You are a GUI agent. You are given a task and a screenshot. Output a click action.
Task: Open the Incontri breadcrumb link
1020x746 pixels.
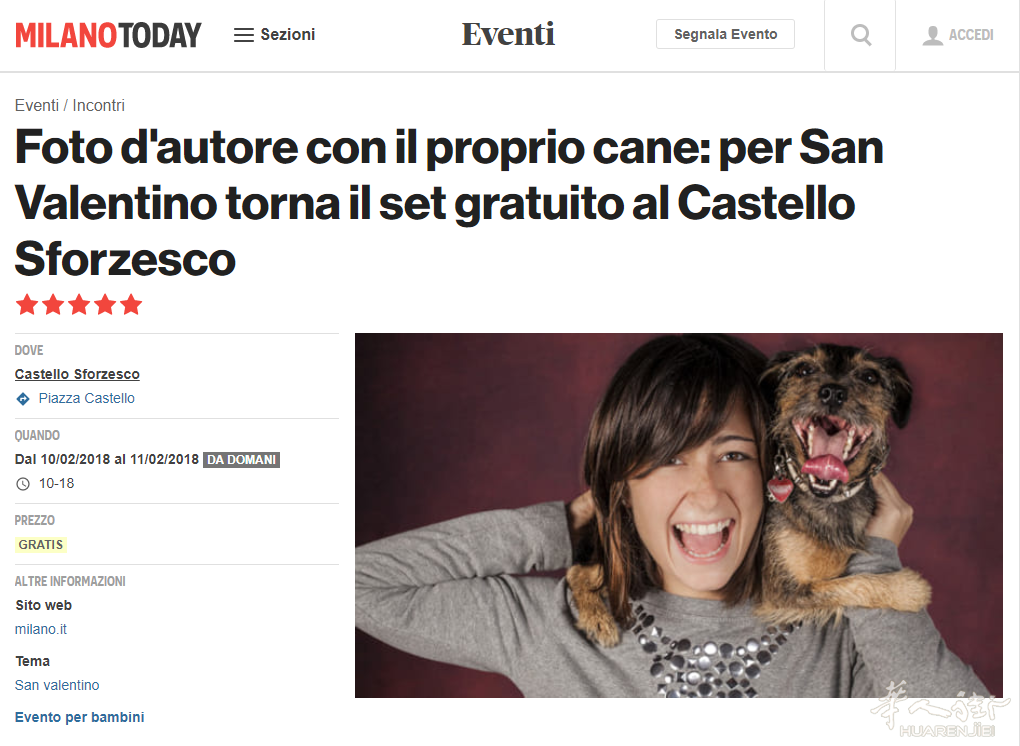(98, 105)
